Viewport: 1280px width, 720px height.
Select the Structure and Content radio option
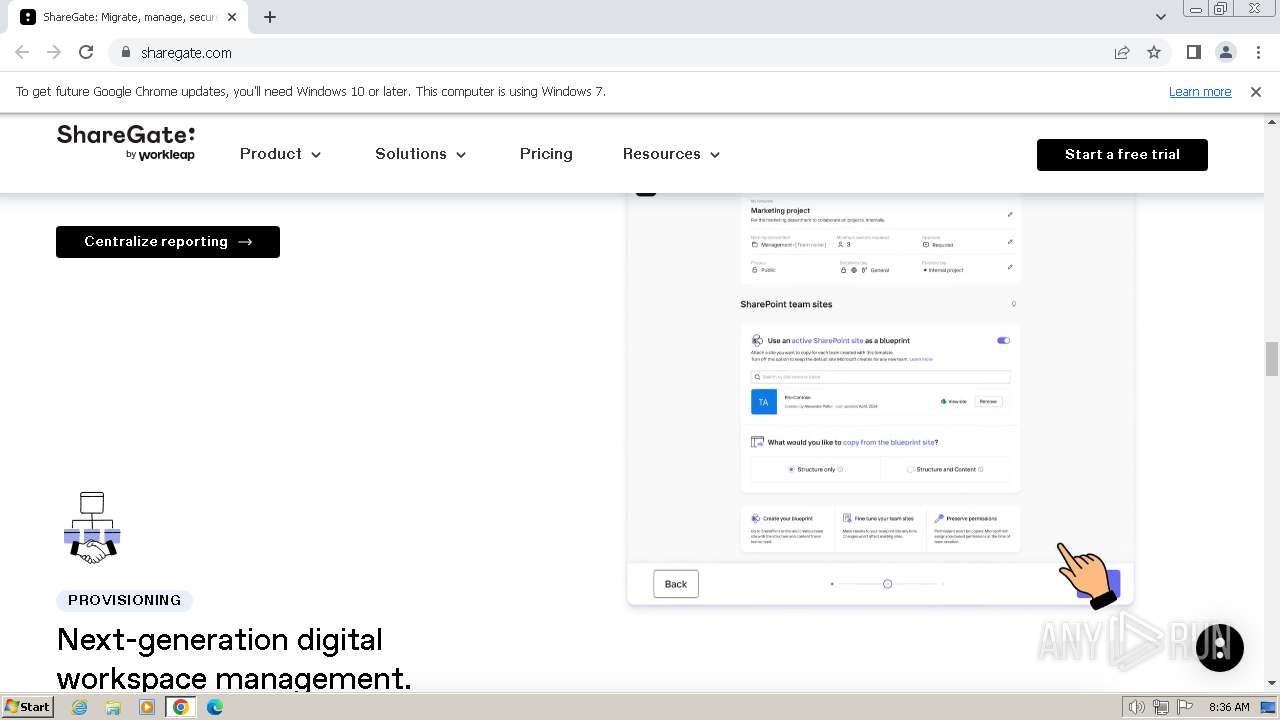910,469
